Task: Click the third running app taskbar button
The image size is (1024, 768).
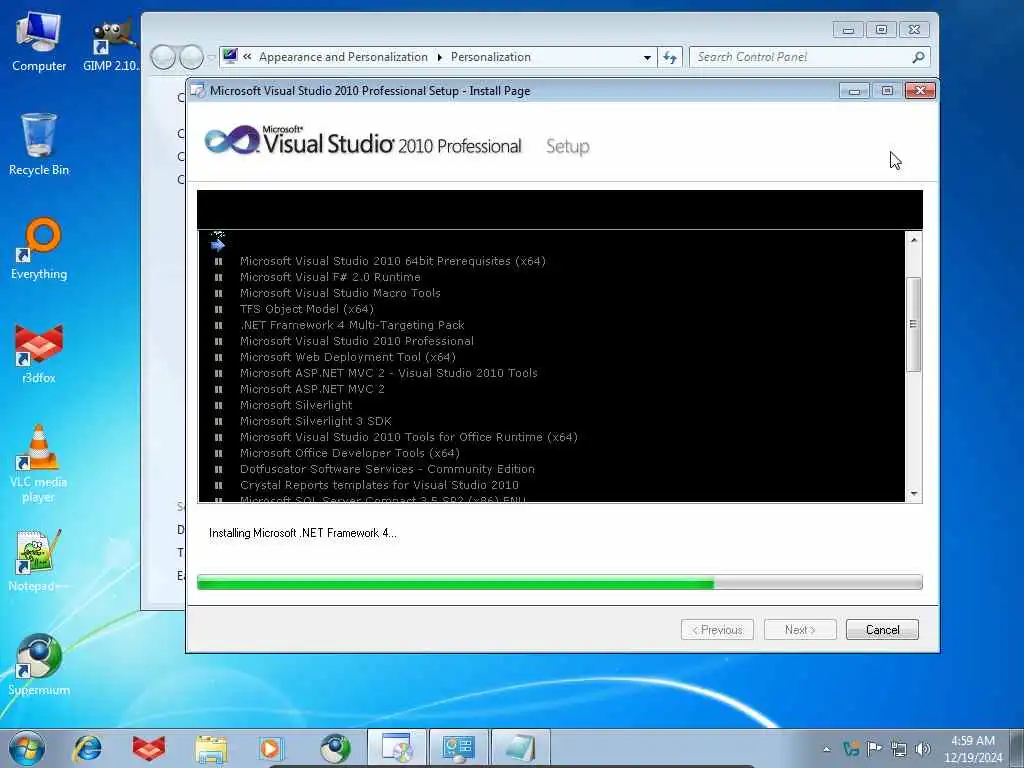Action: [520, 748]
